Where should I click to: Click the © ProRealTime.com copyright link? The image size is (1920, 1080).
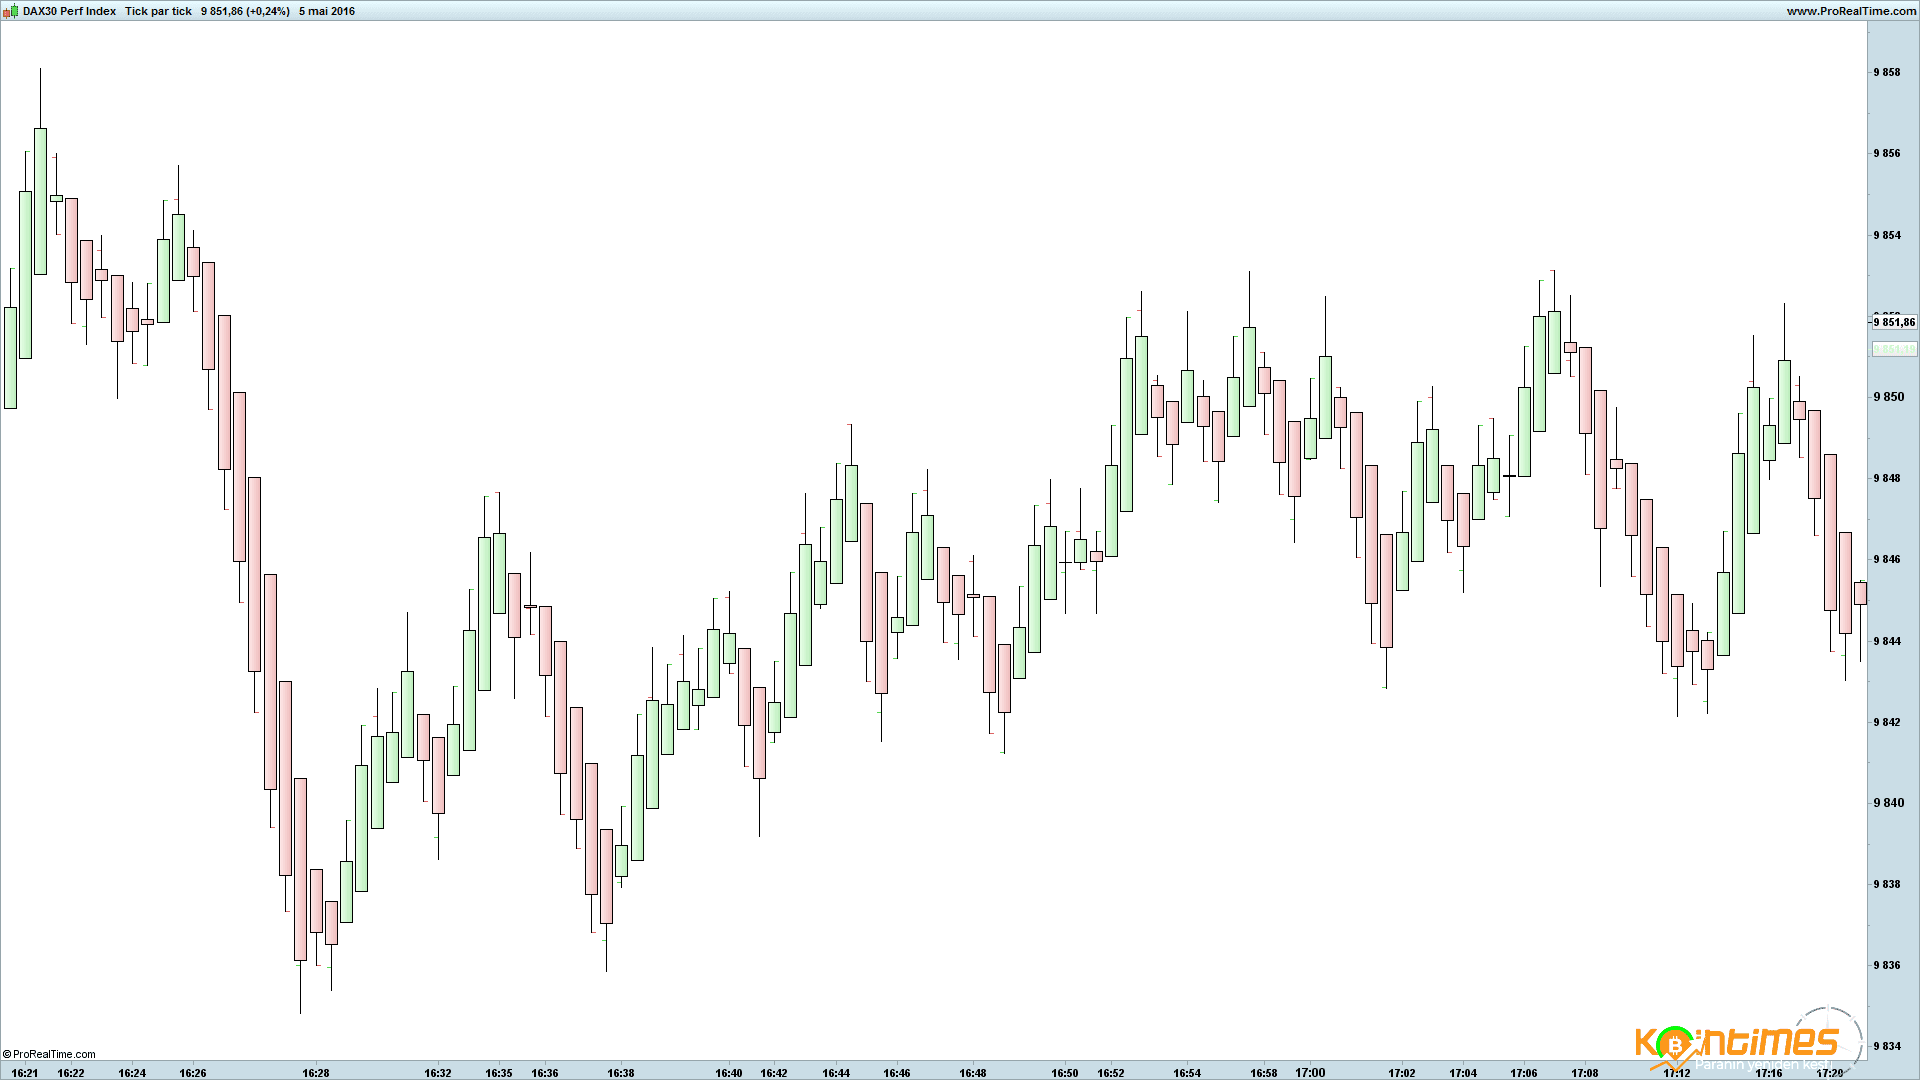point(49,1054)
